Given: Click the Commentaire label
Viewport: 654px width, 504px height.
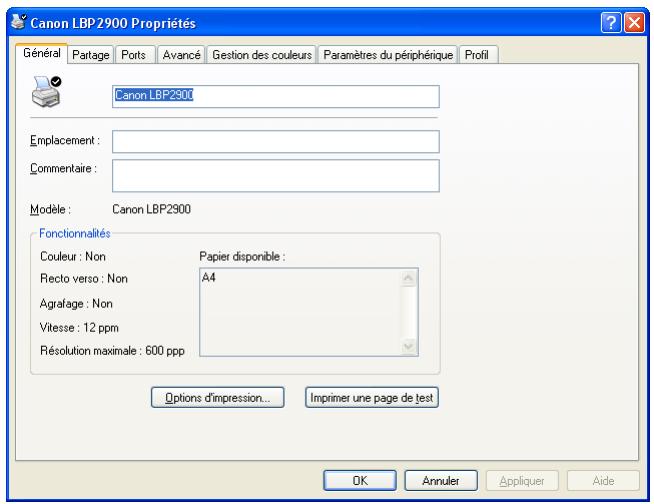Looking at the screenshot, I should [63, 168].
